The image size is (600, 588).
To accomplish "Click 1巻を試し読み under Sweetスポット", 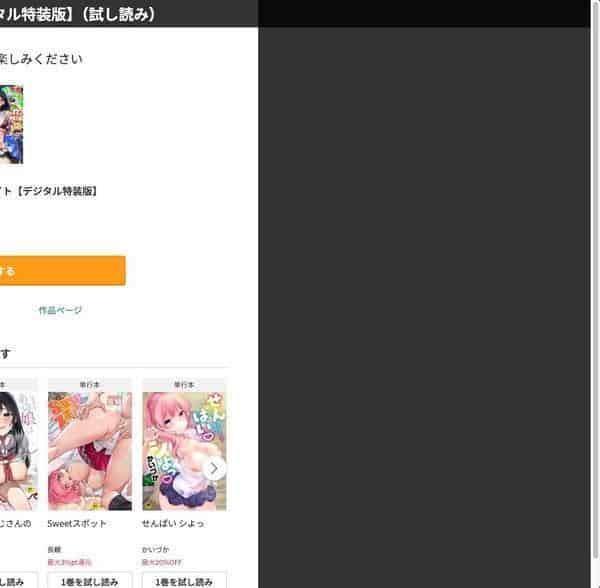I will (x=90, y=581).
